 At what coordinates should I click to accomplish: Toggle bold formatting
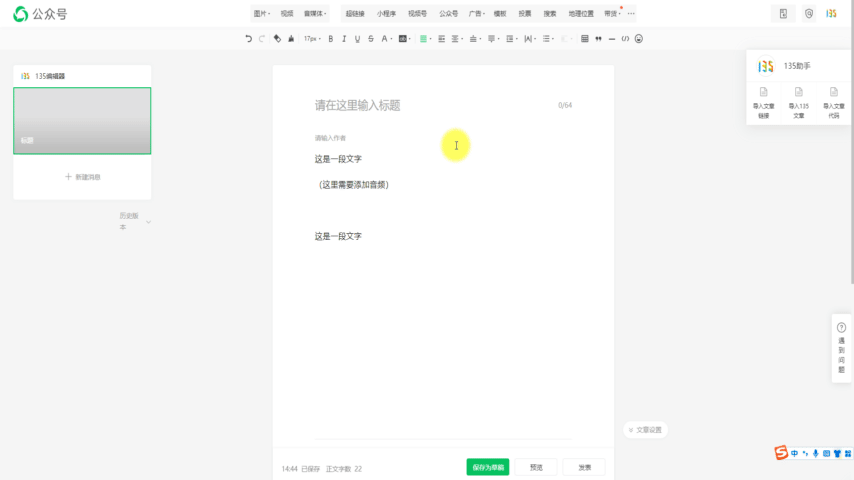coord(331,39)
